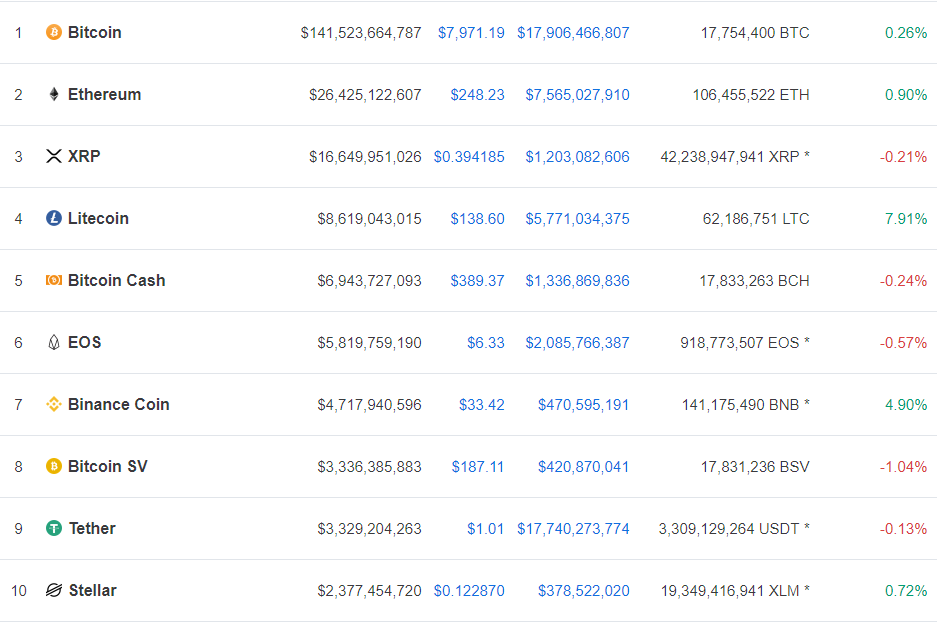Open Bitcoin Cash volume $1,336,869,836
This screenshot has width=937, height=622.
[577, 281]
